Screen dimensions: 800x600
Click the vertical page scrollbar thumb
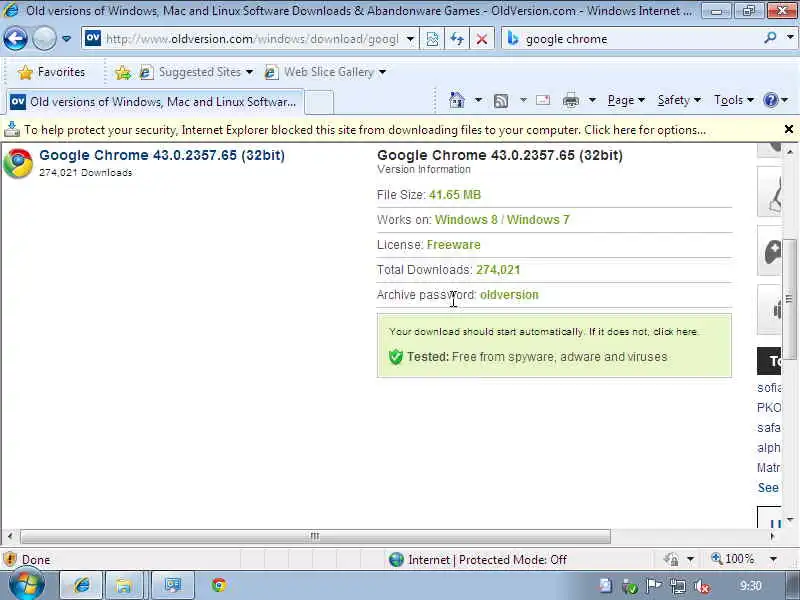pos(789,298)
